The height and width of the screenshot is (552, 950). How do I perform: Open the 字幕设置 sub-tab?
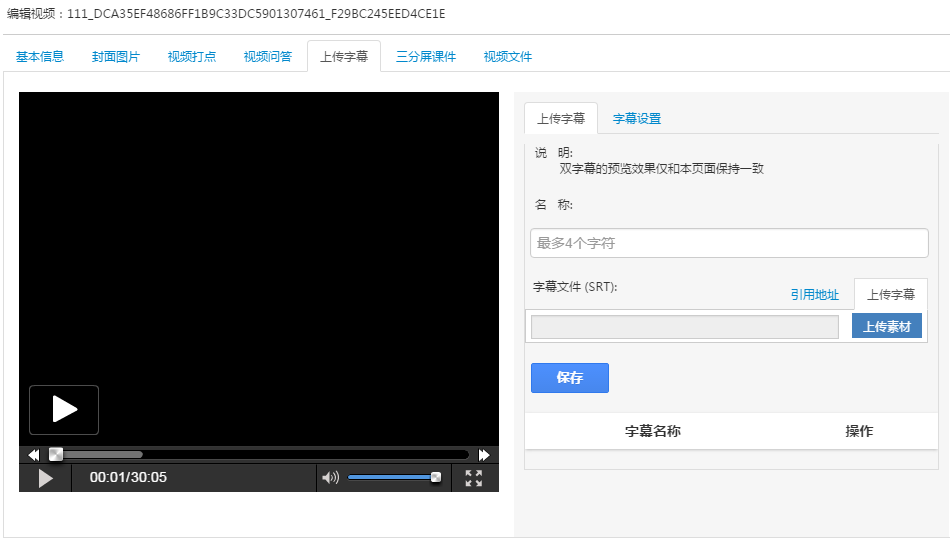coord(637,118)
